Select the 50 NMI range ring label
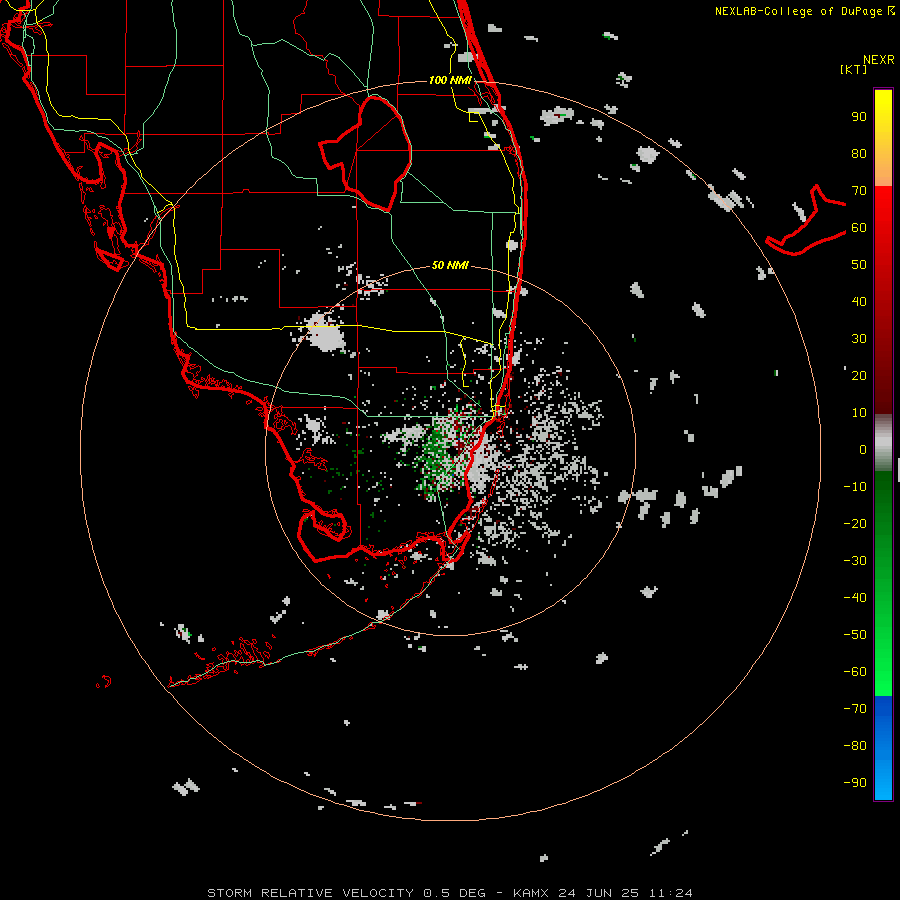Image resolution: width=900 pixels, height=900 pixels. click(450, 265)
